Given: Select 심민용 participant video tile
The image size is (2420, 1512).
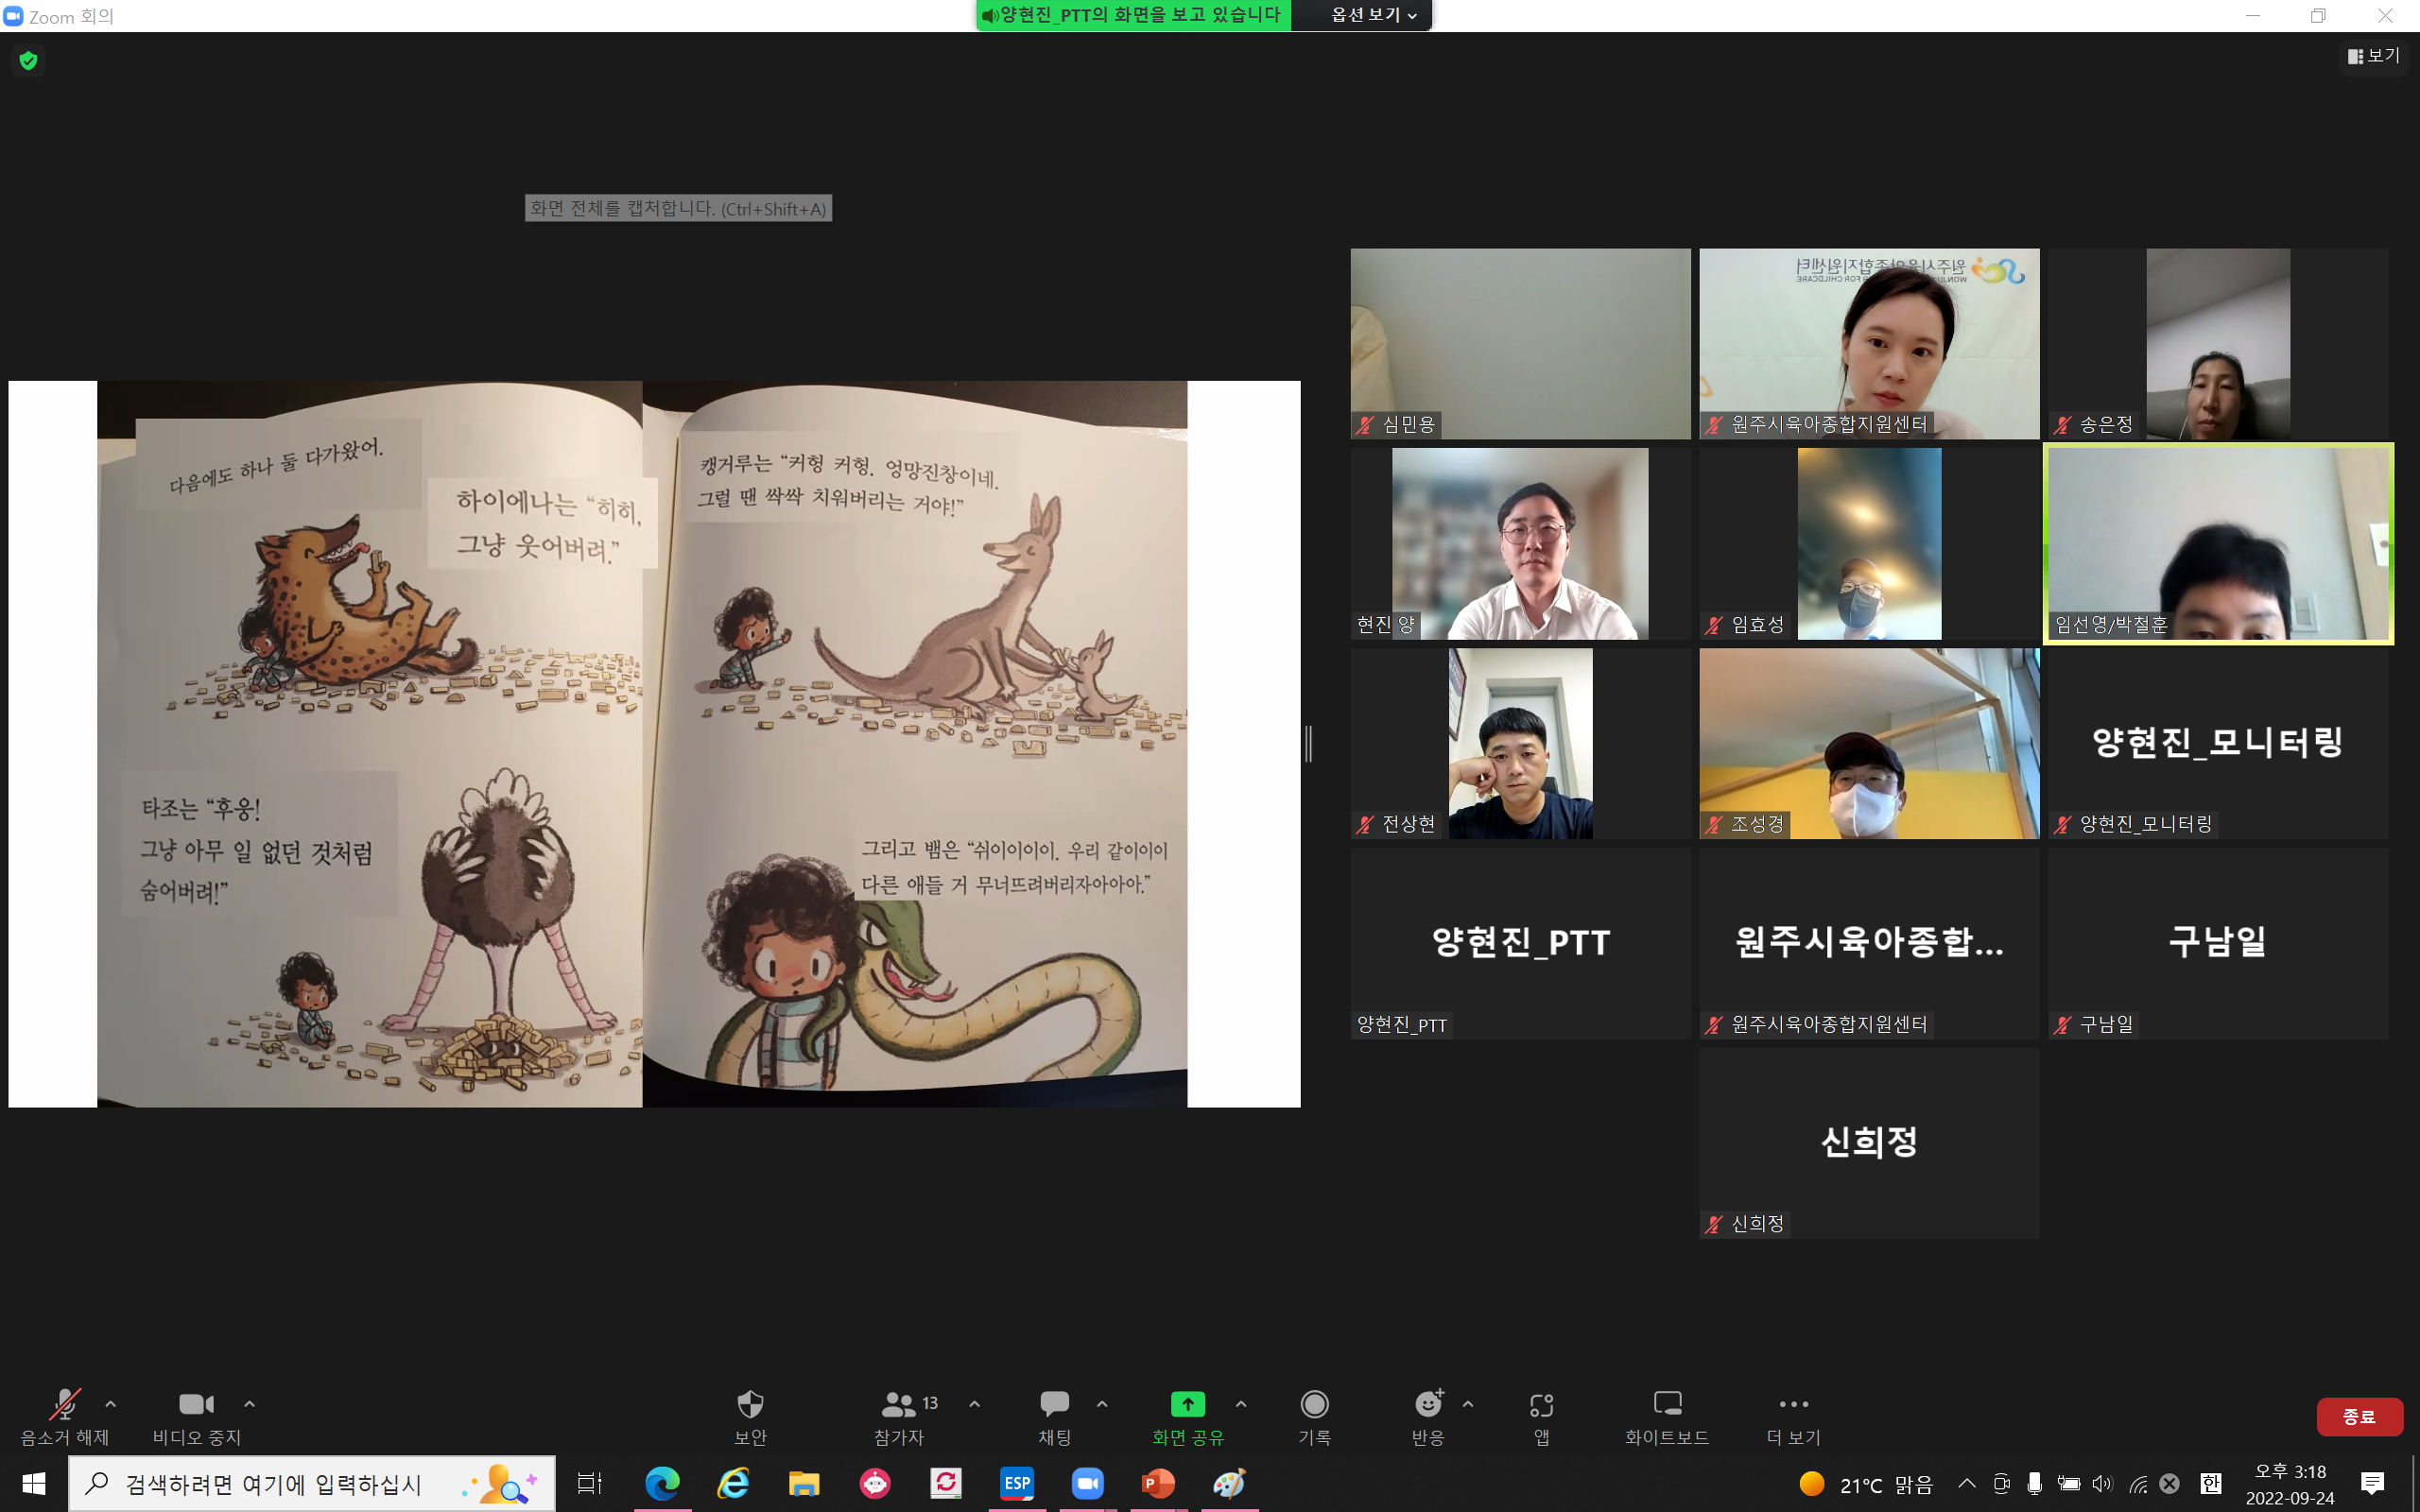Looking at the screenshot, I should [x=1520, y=344].
